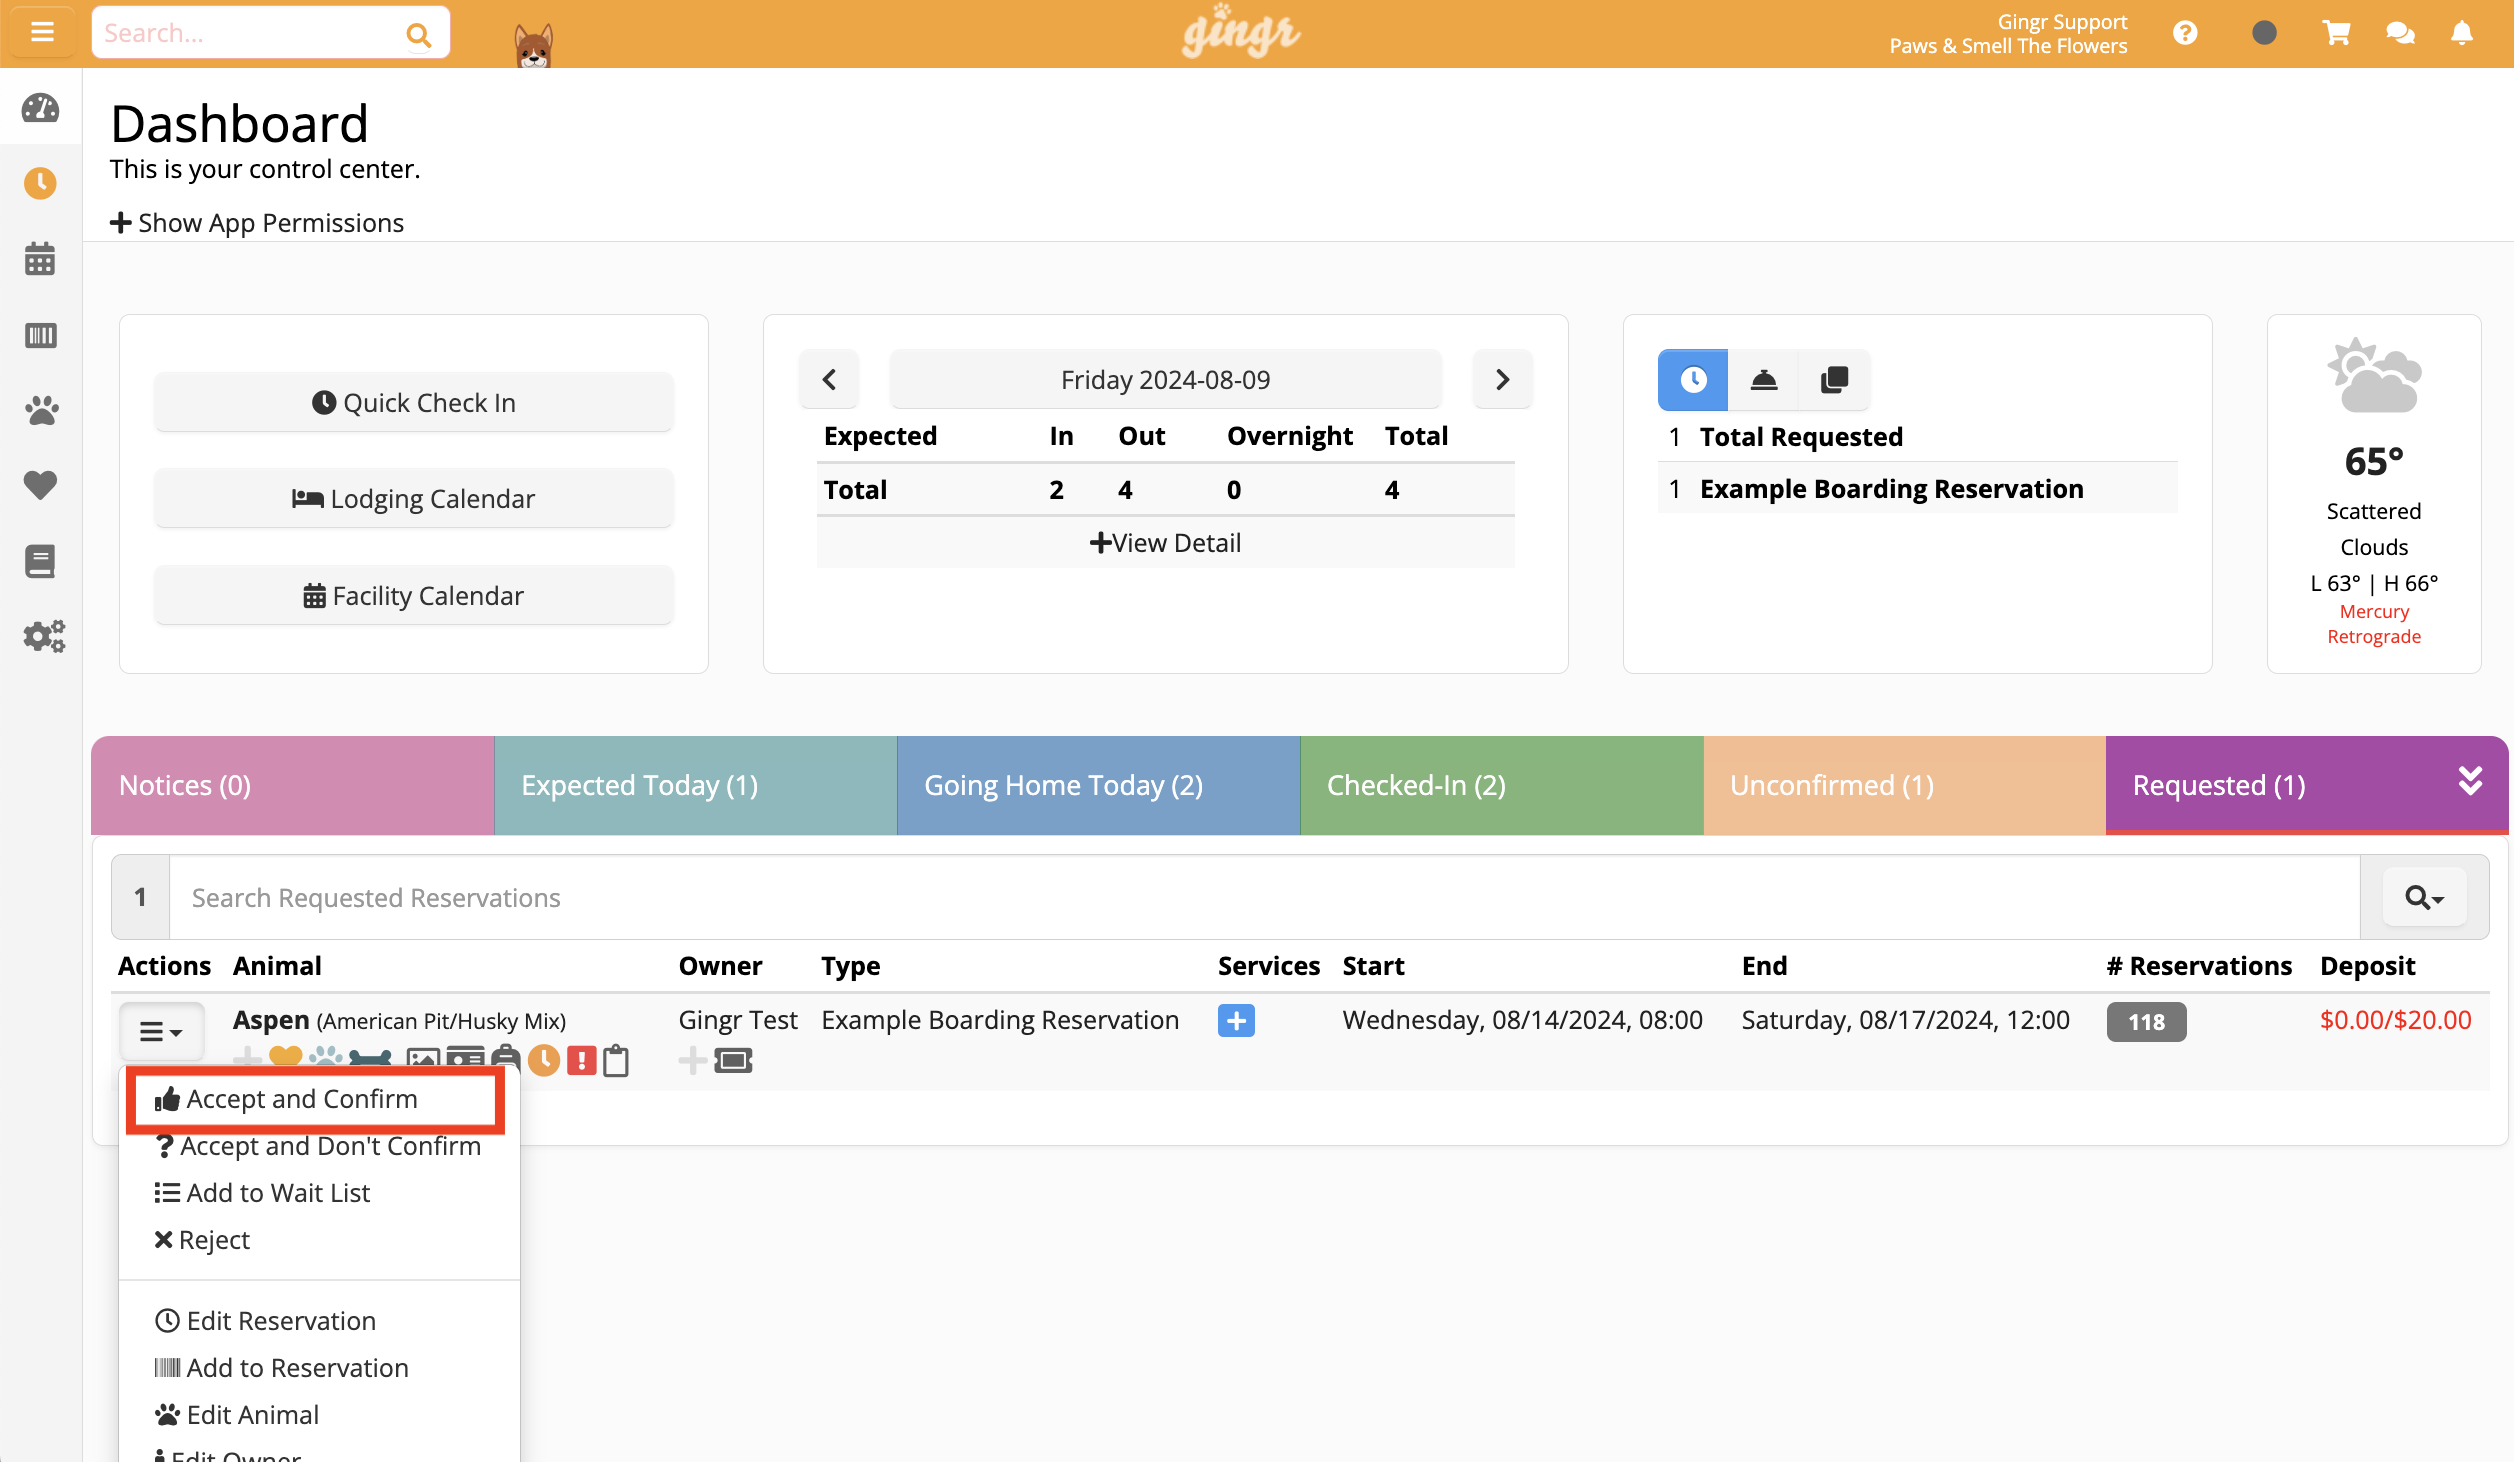Click the Quick Check In button
Screen dimensions: 2514x1462
coord(413,402)
